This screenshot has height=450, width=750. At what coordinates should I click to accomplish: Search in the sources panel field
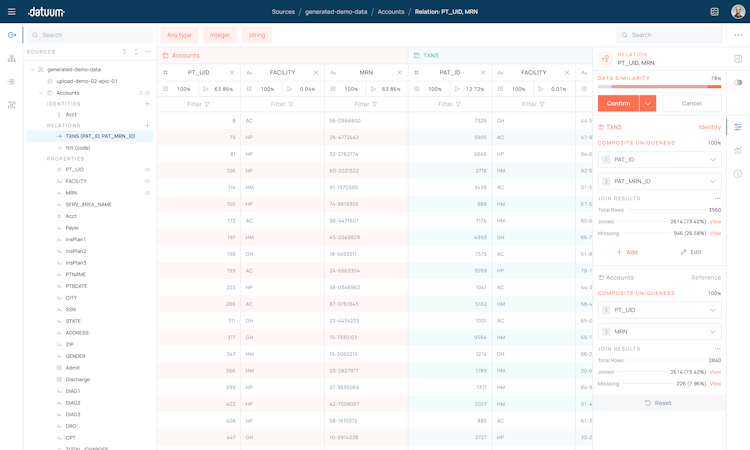pos(90,35)
